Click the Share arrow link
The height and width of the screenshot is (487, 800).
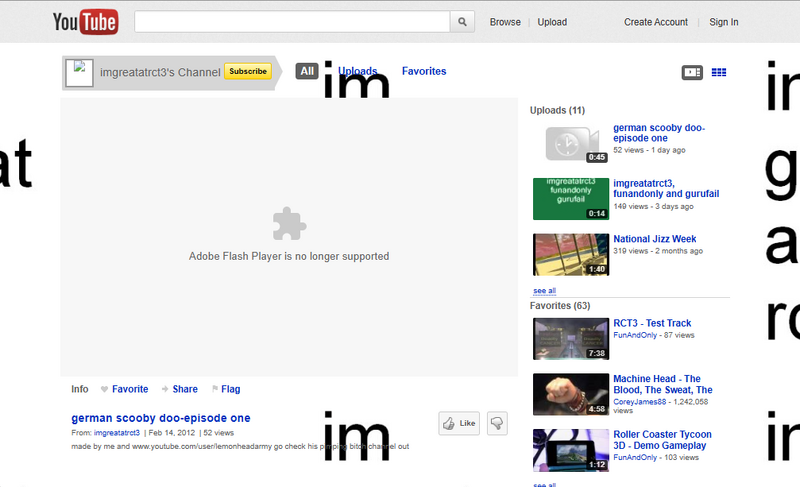point(180,389)
